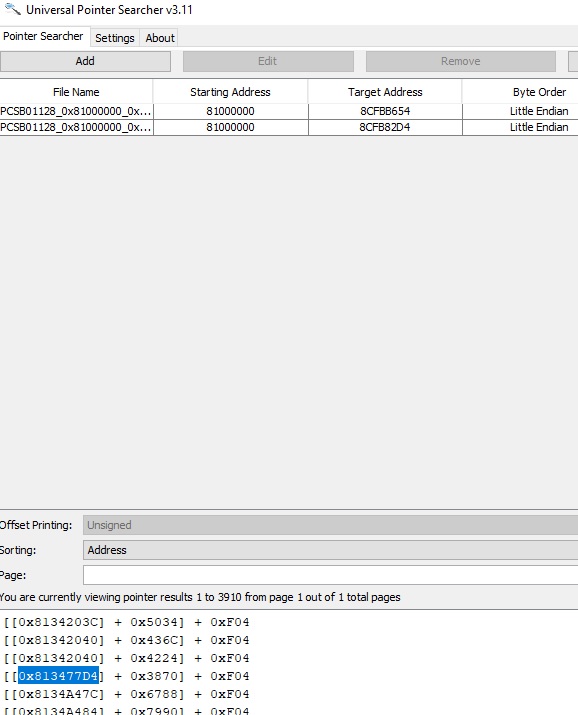
Task: Select the file row with target 8CFBB654
Action: (289, 111)
